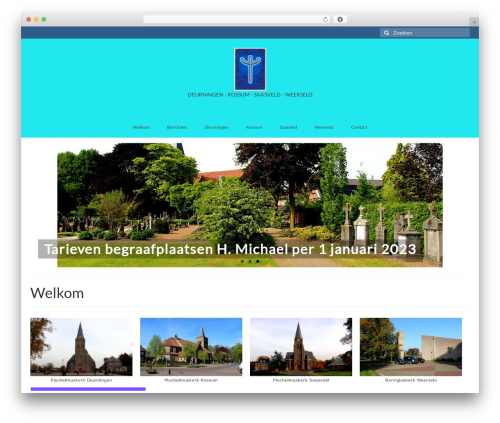Click the parish cross logo image
Viewport: 500px width, 423px height.
[250, 69]
